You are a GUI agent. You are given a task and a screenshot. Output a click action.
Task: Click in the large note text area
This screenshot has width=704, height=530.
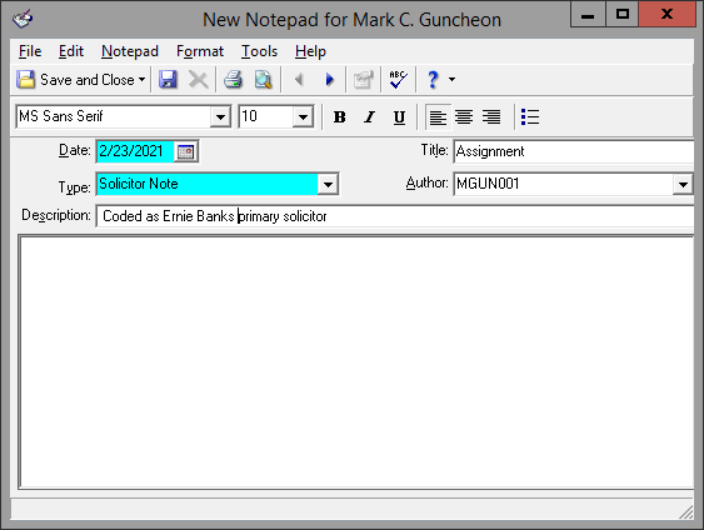click(x=357, y=362)
